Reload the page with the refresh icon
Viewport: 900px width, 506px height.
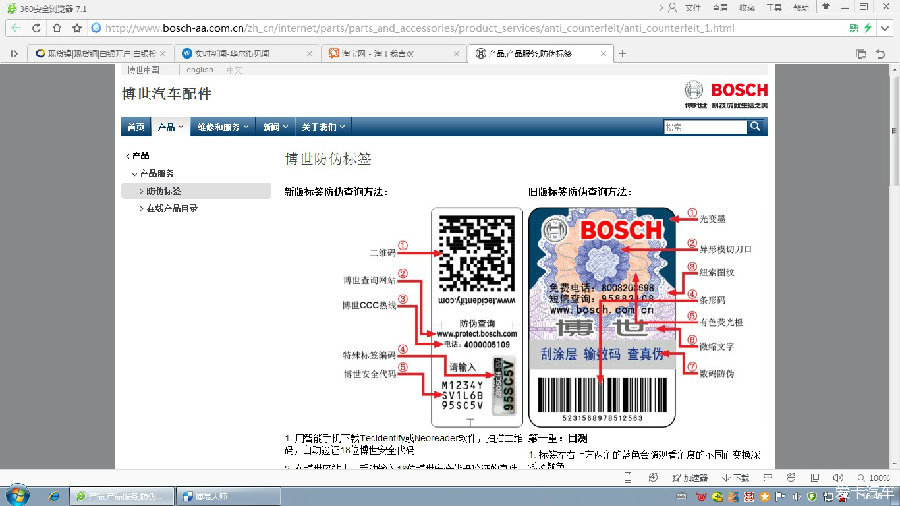tap(36, 28)
